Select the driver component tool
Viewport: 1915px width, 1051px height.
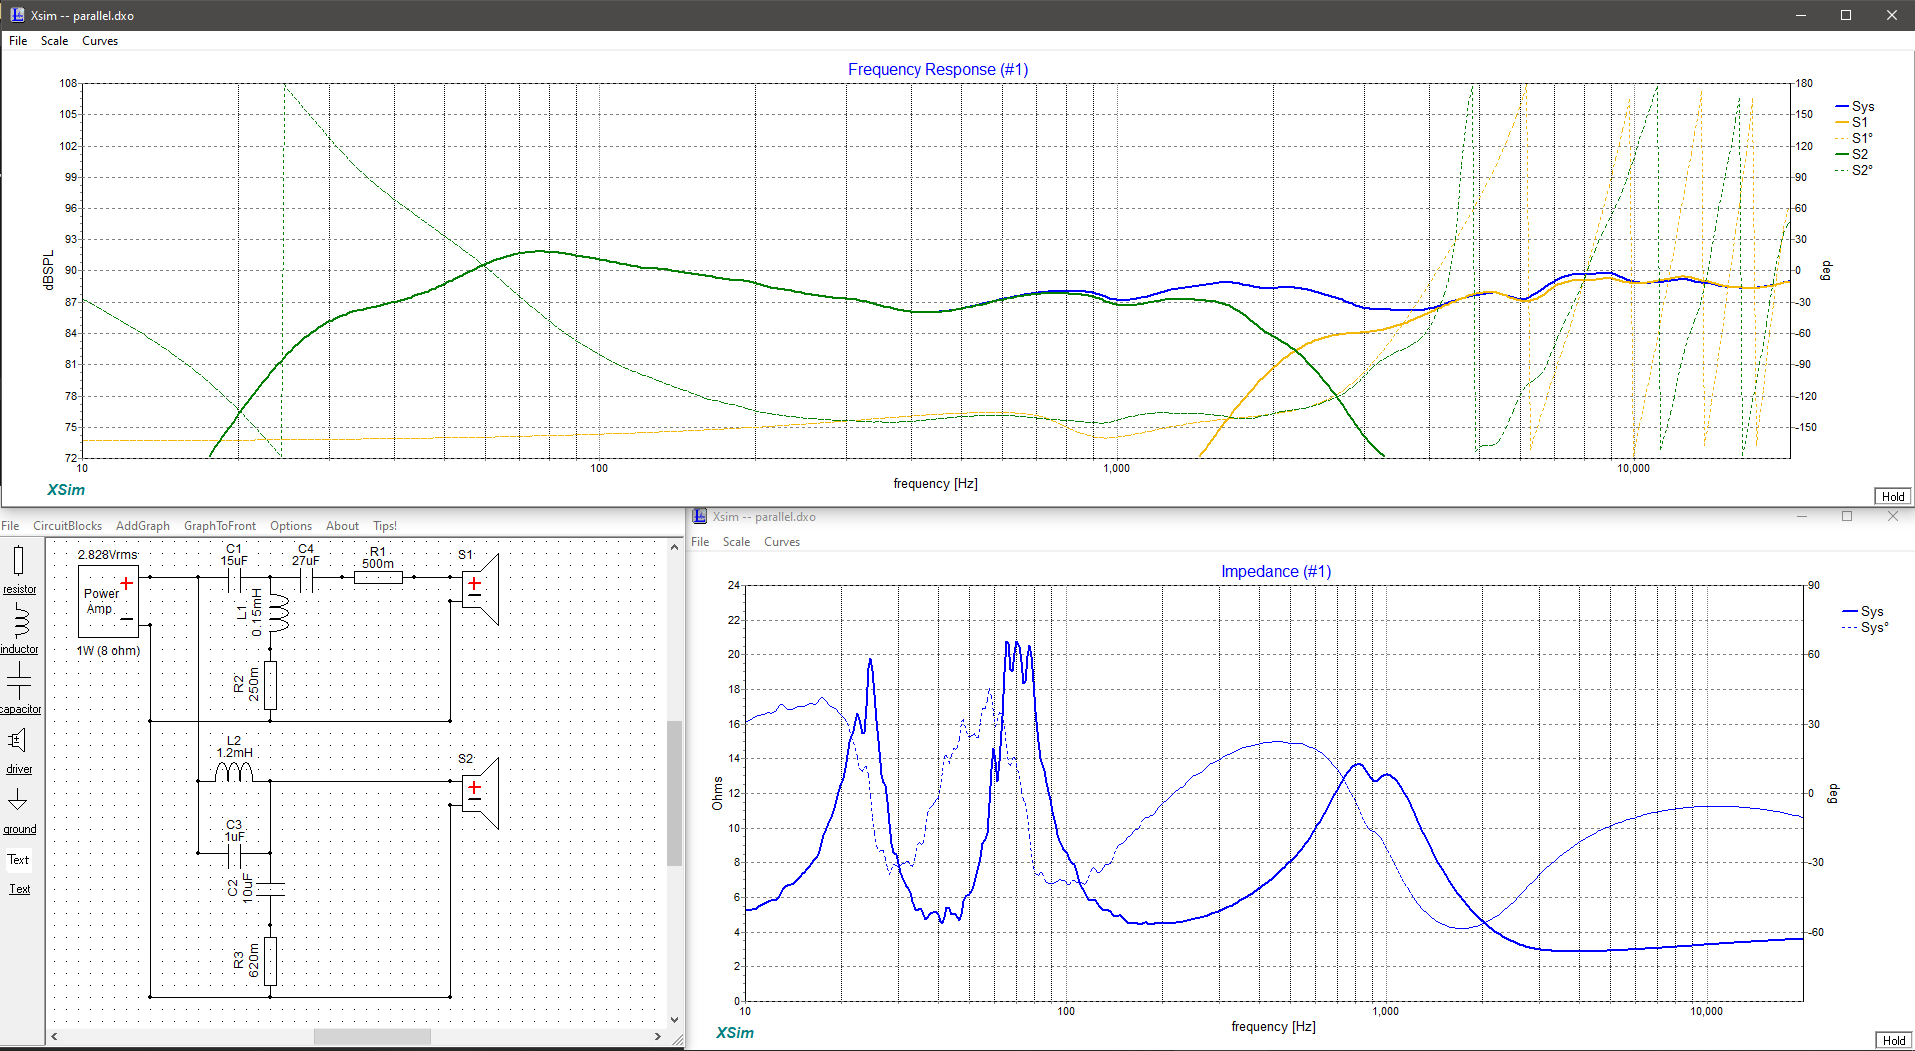point(19,749)
